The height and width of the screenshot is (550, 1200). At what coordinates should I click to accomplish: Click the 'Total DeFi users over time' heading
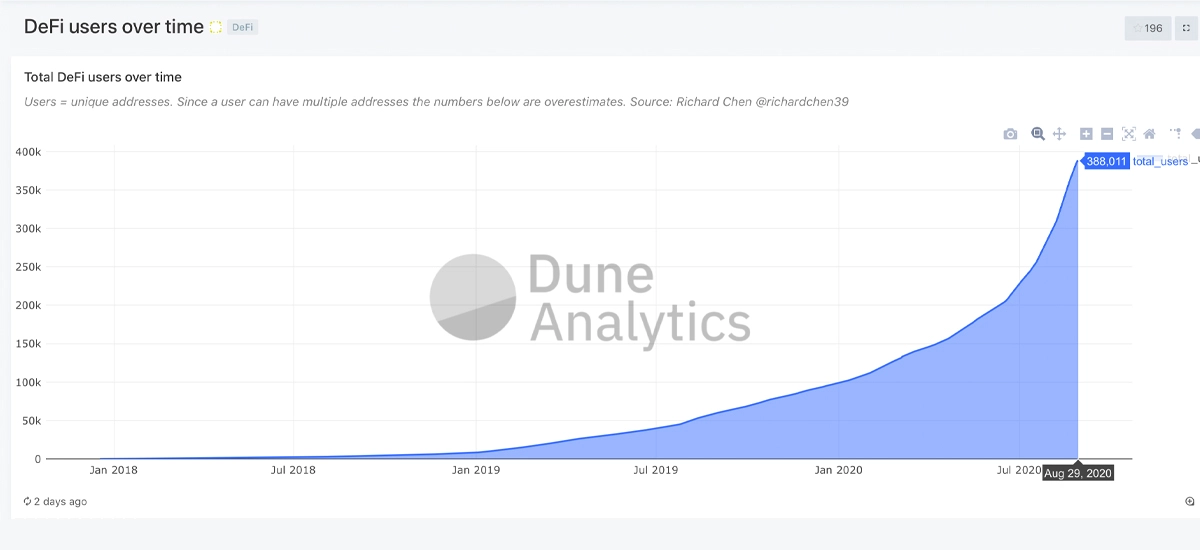(103, 77)
